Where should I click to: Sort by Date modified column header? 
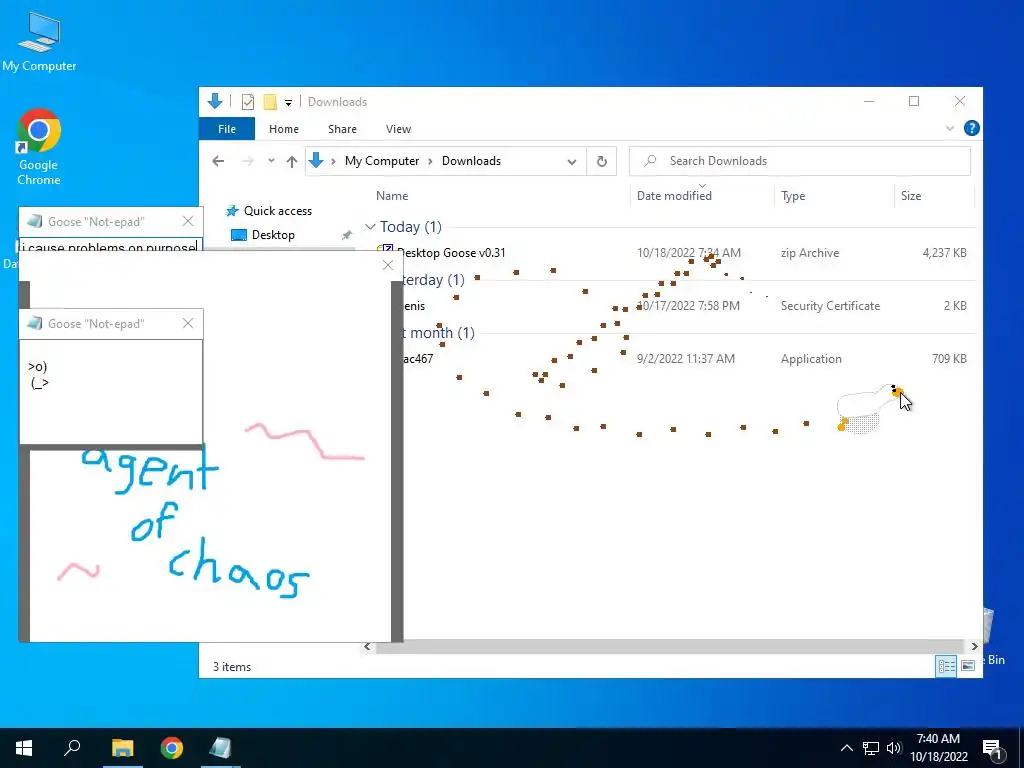(x=674, y=196)
